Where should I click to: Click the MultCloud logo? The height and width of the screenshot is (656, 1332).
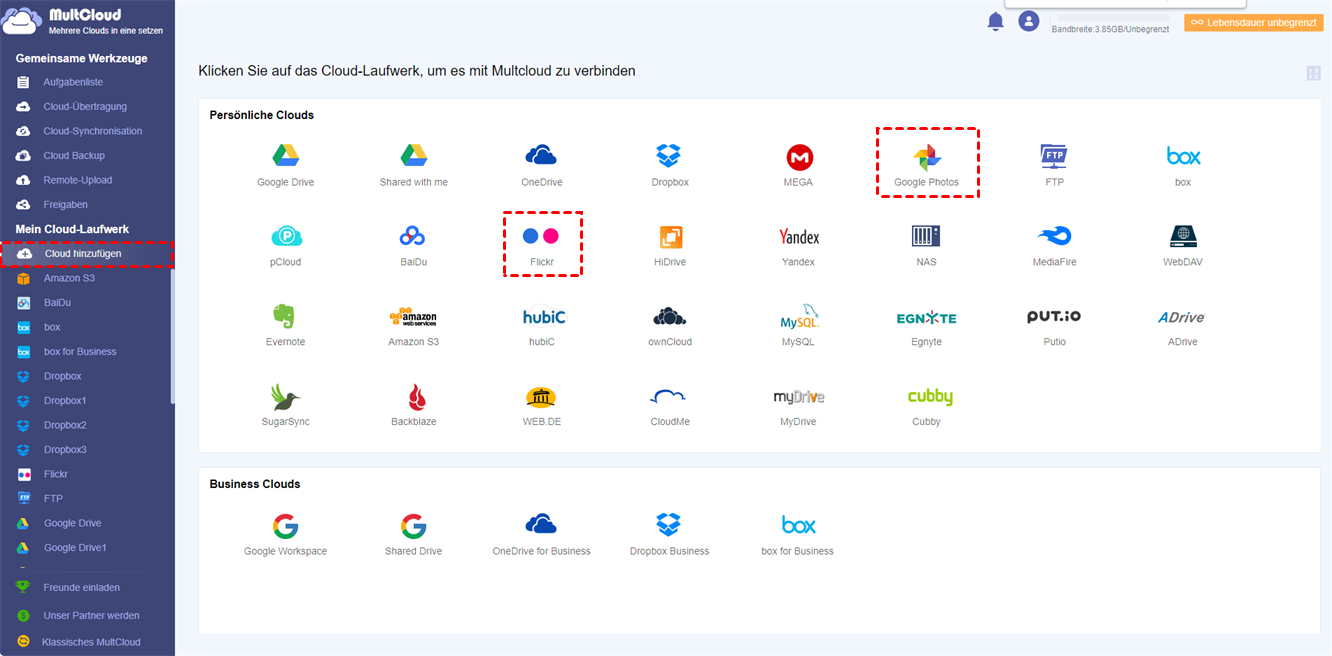(84, 22)
